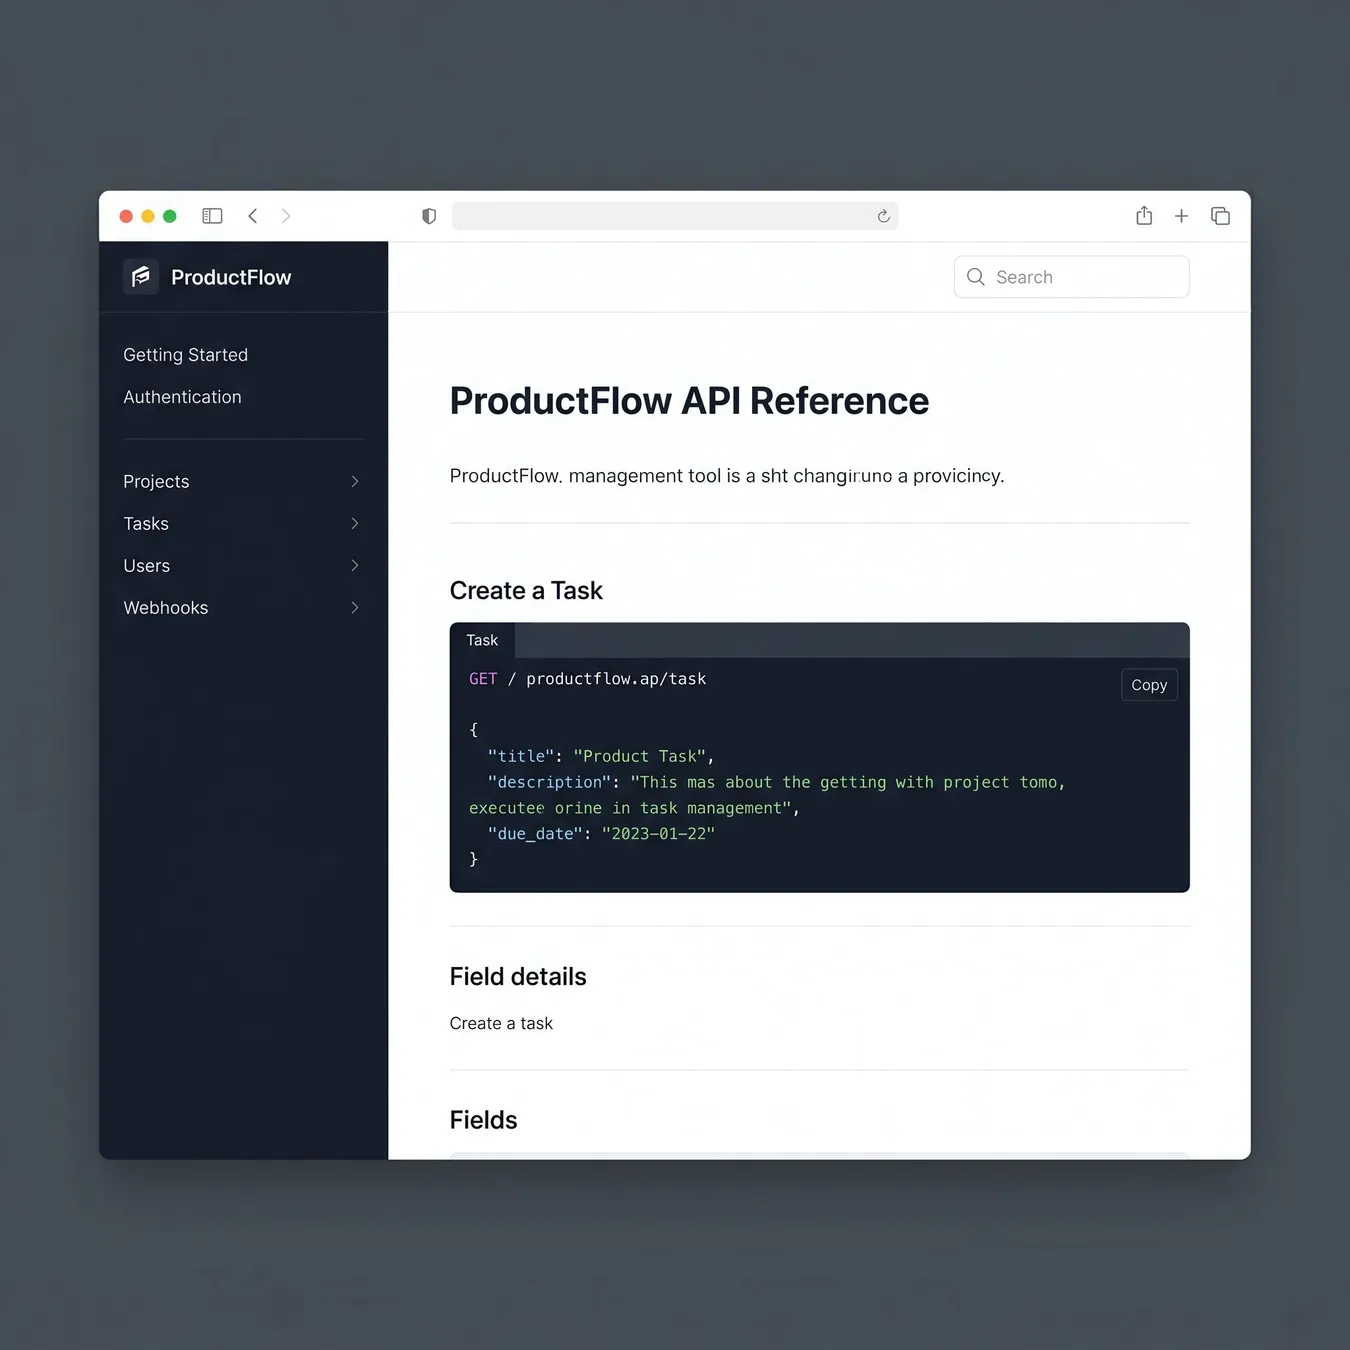This screenshot has width=1350, height=1350.
Task: Switch to the Task code tab
Action: pyautogui.click(x=482, y=640)
